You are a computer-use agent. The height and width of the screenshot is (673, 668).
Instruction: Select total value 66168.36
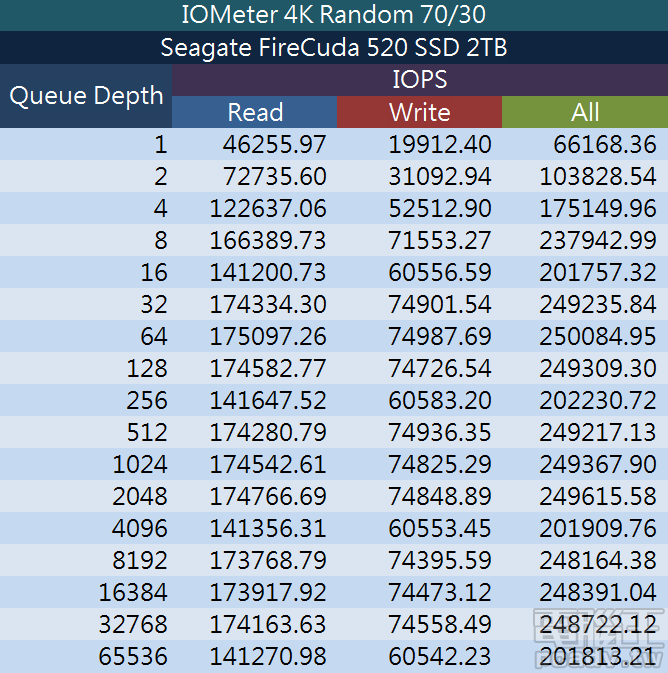click(605, 144)
